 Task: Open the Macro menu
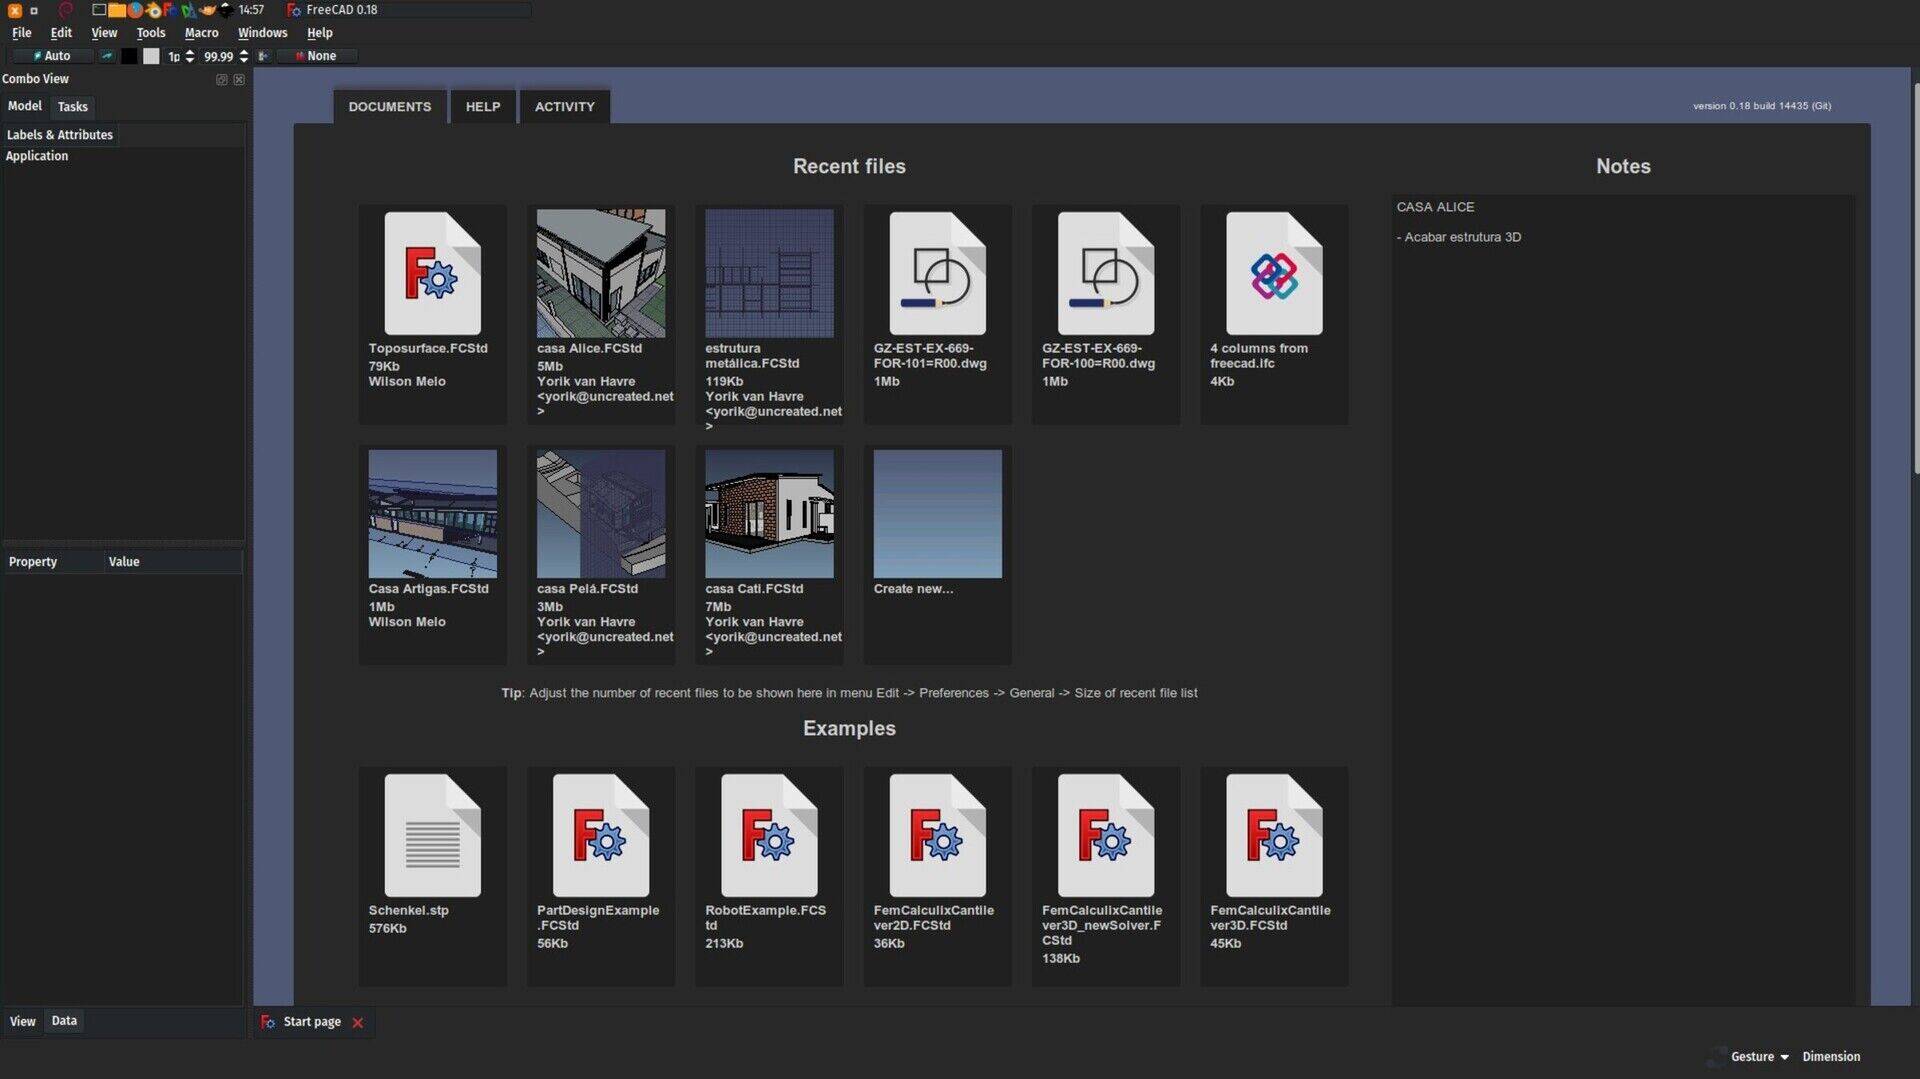tap(201, 33)
